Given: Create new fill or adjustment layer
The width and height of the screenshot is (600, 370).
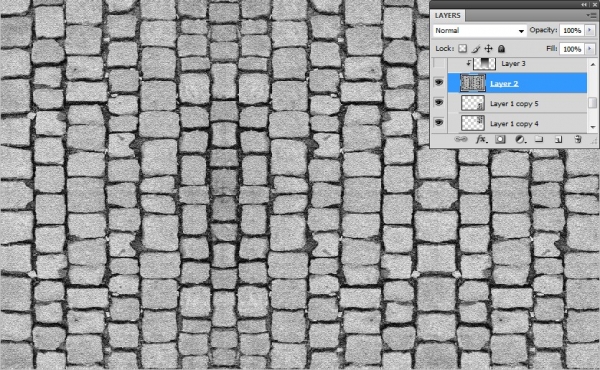Looking at the screenshot, I should click(520, 139).
